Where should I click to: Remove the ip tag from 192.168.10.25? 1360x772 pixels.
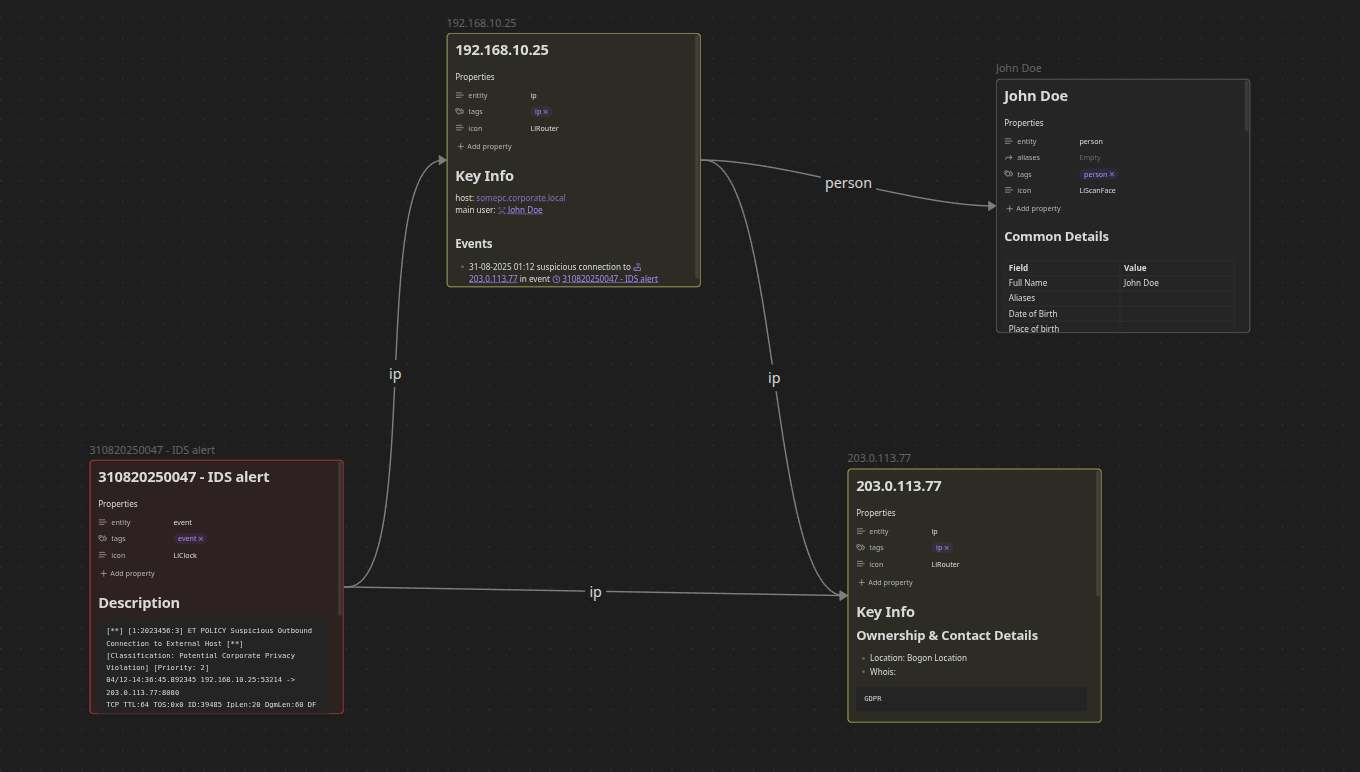(546, 112)
